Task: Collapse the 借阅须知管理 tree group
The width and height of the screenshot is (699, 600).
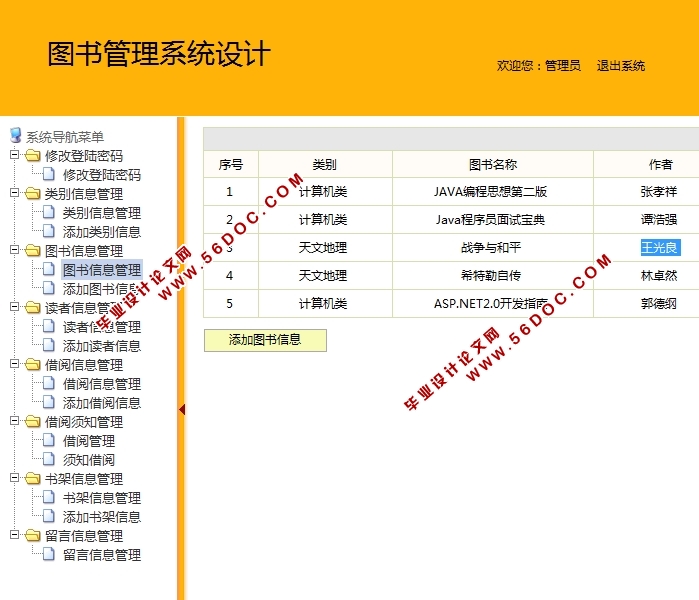Action: click(14, 421)
